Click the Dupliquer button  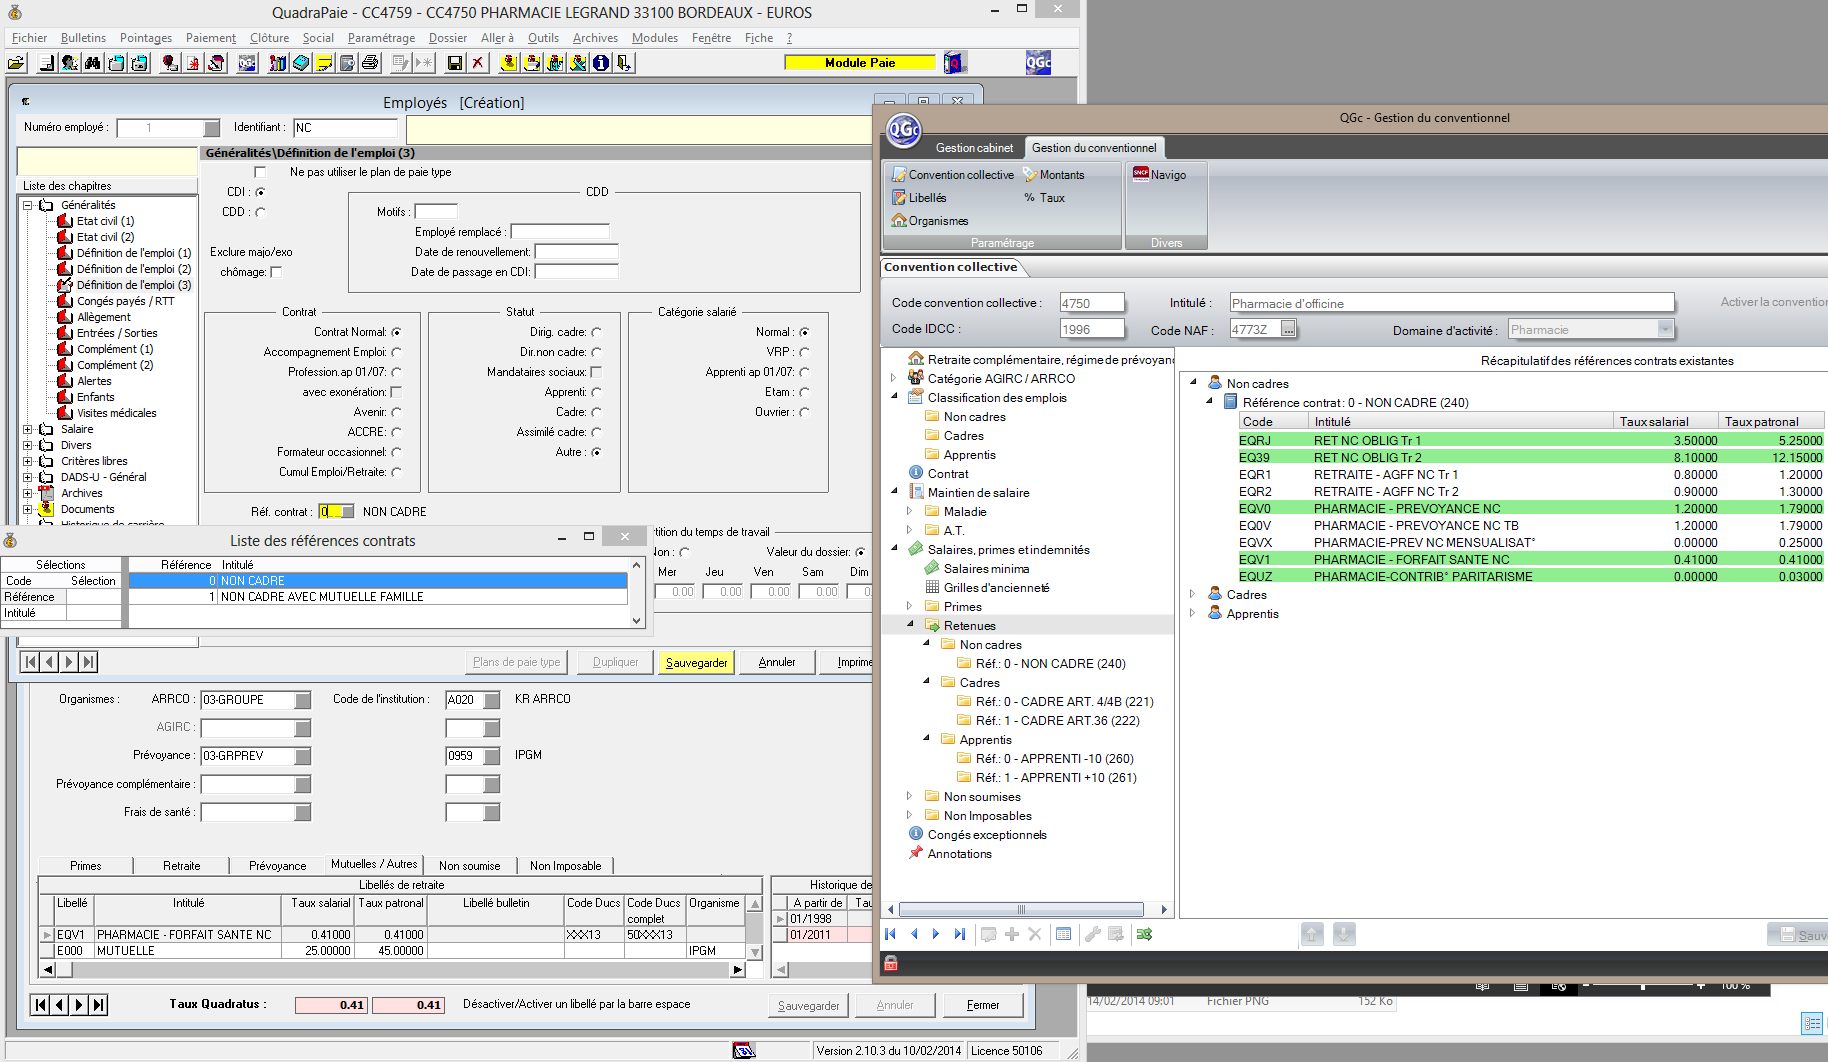(615, 662)
